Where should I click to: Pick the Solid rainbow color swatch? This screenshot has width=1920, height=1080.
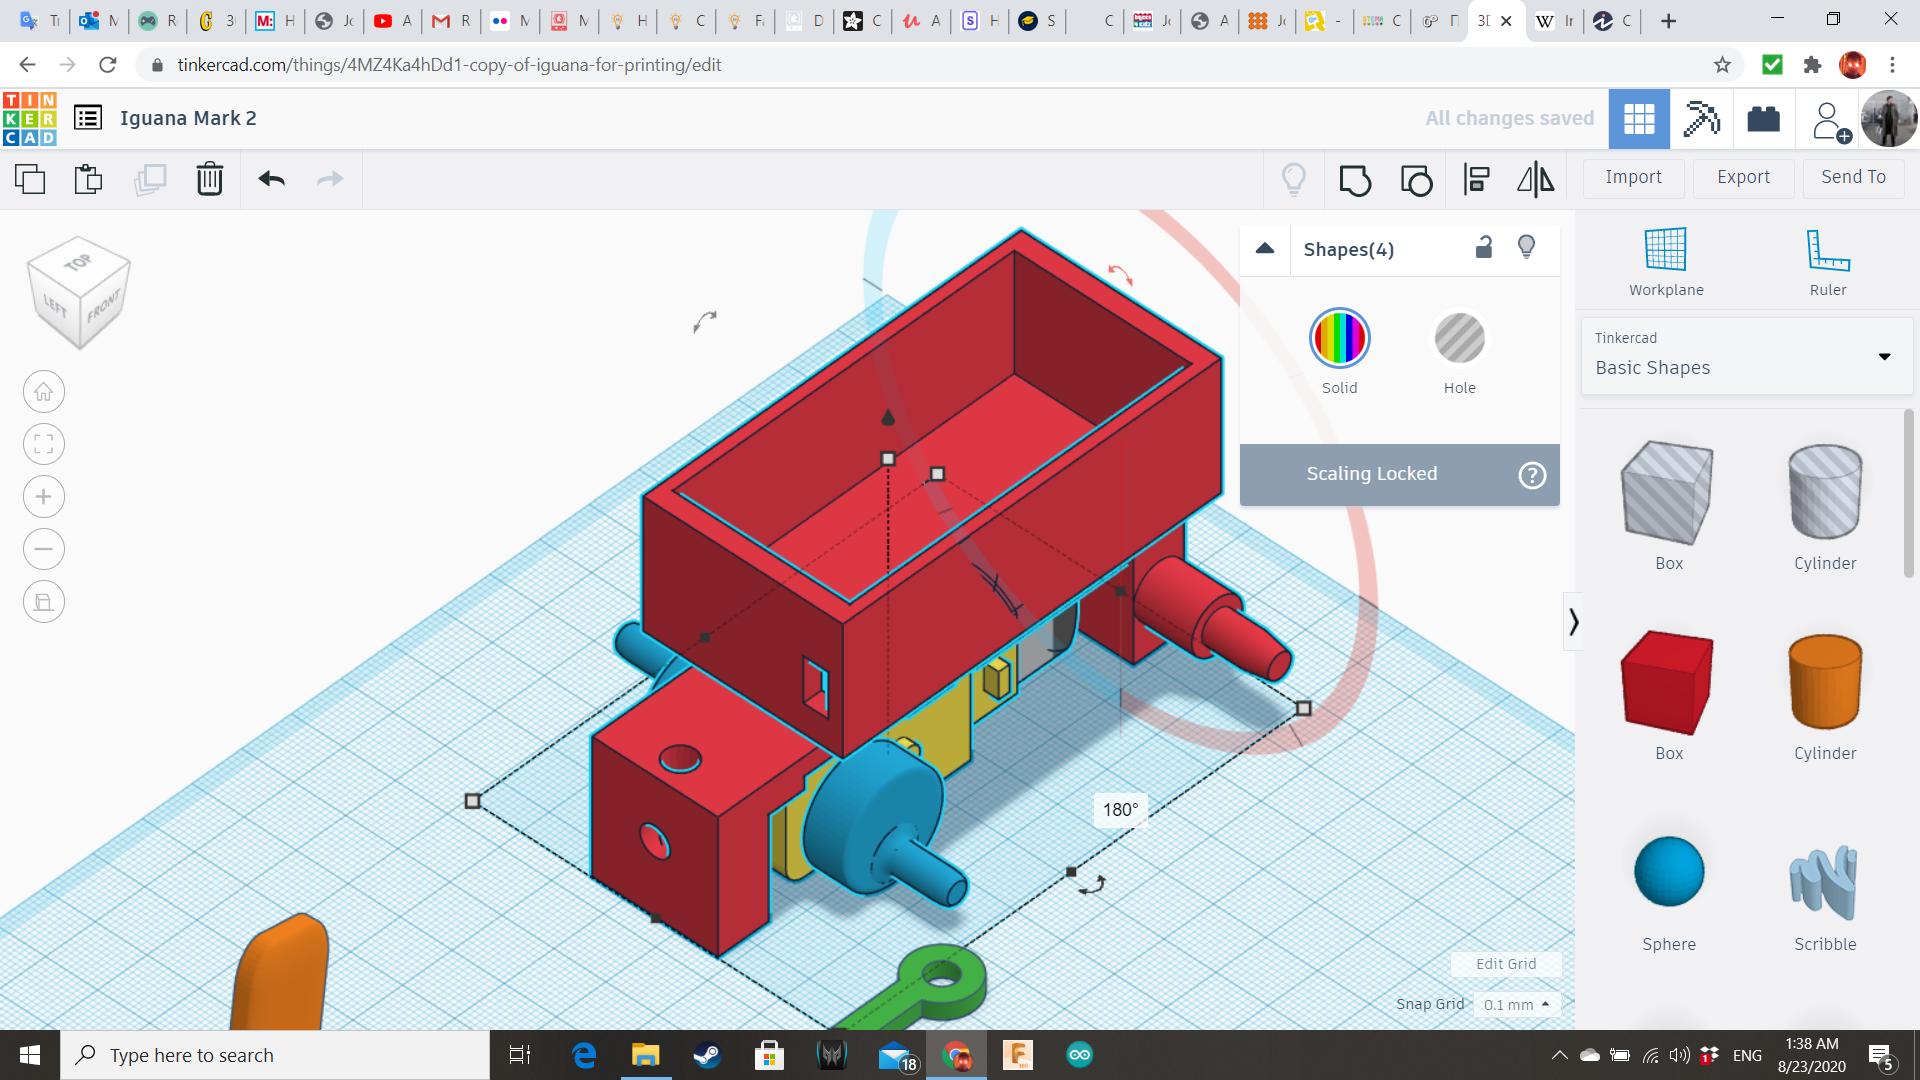pyautogui.click(x=1339, y=339)
